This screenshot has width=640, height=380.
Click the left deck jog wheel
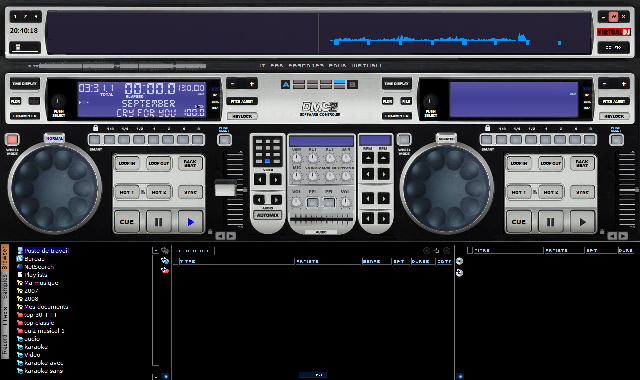point(55,188)
